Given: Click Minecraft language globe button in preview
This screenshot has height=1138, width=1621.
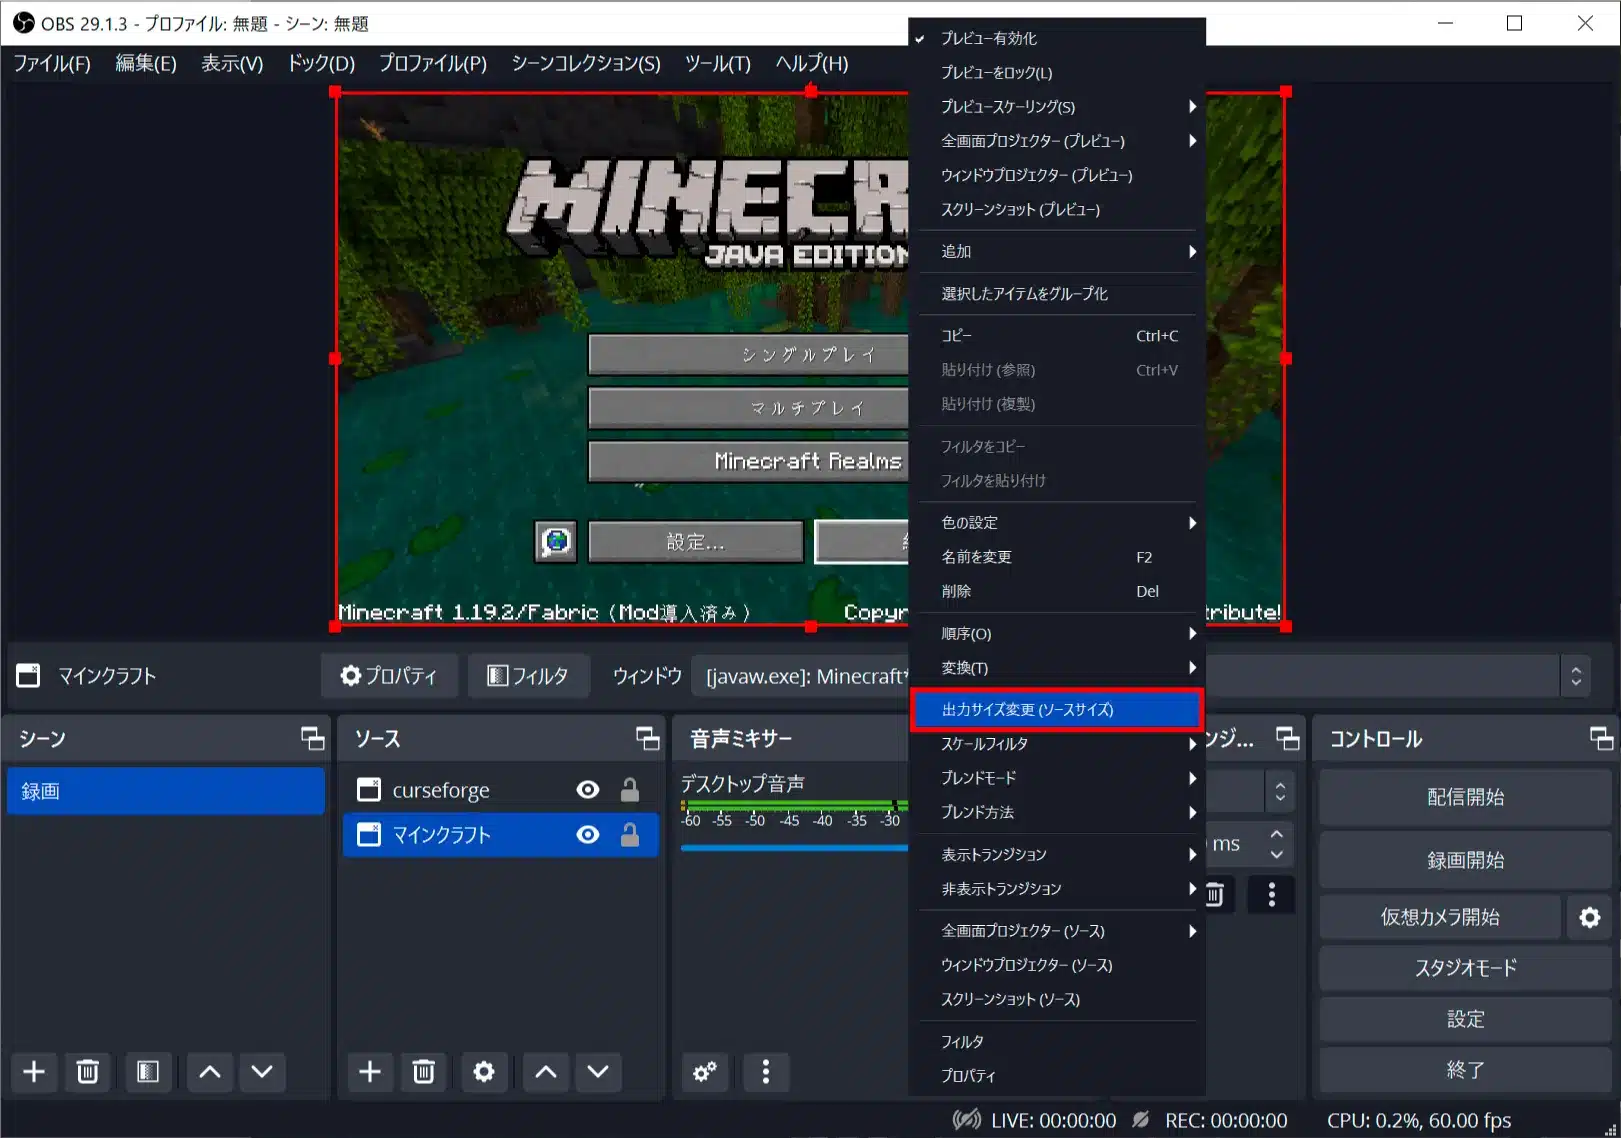Looking at the screenshot, I should pyautogui.click(x=556, y=542).
